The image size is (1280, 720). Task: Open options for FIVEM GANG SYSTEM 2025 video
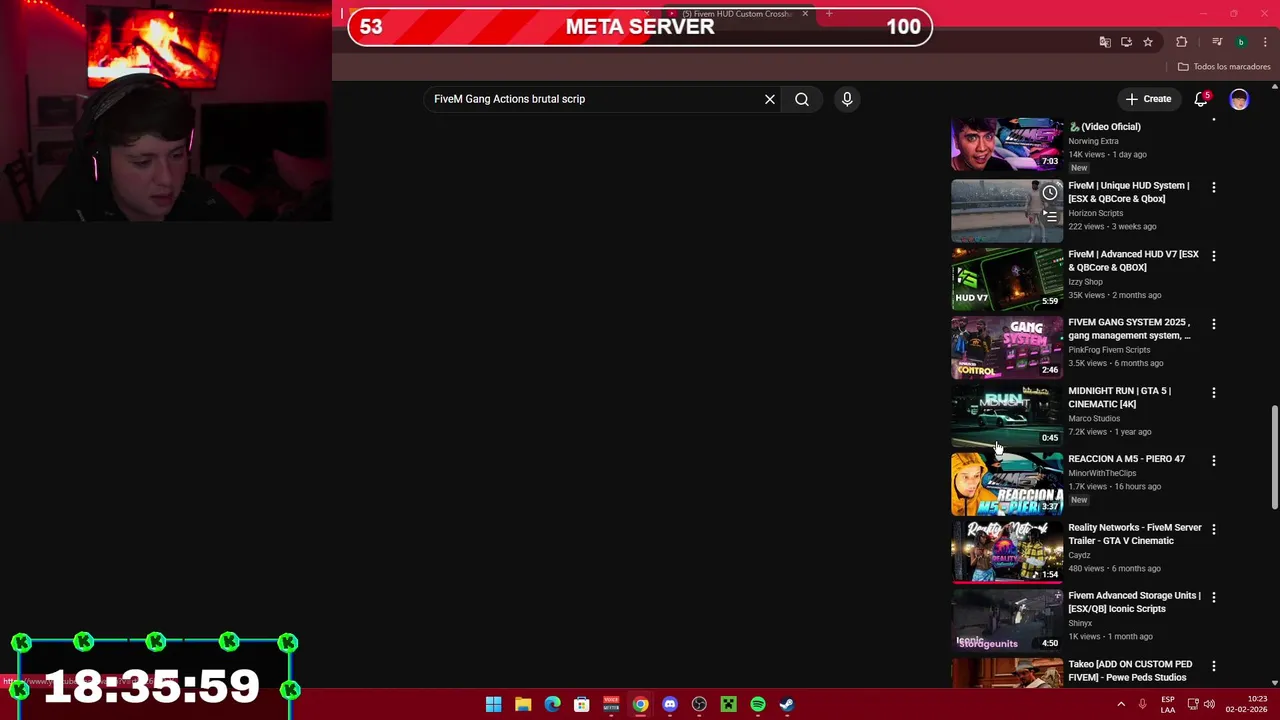(x=1214, y=324)
